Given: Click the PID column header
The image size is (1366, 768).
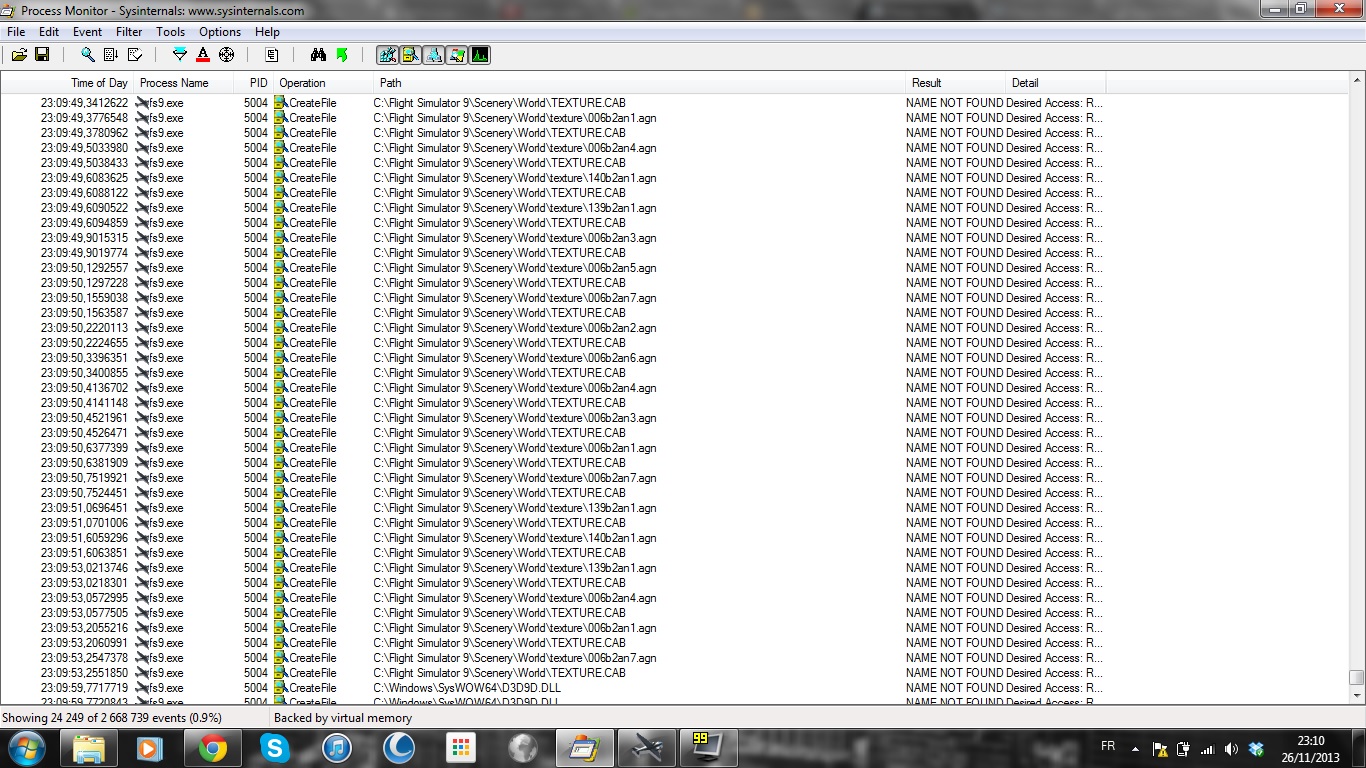Looking at the screenshot, I should (254, 83).
